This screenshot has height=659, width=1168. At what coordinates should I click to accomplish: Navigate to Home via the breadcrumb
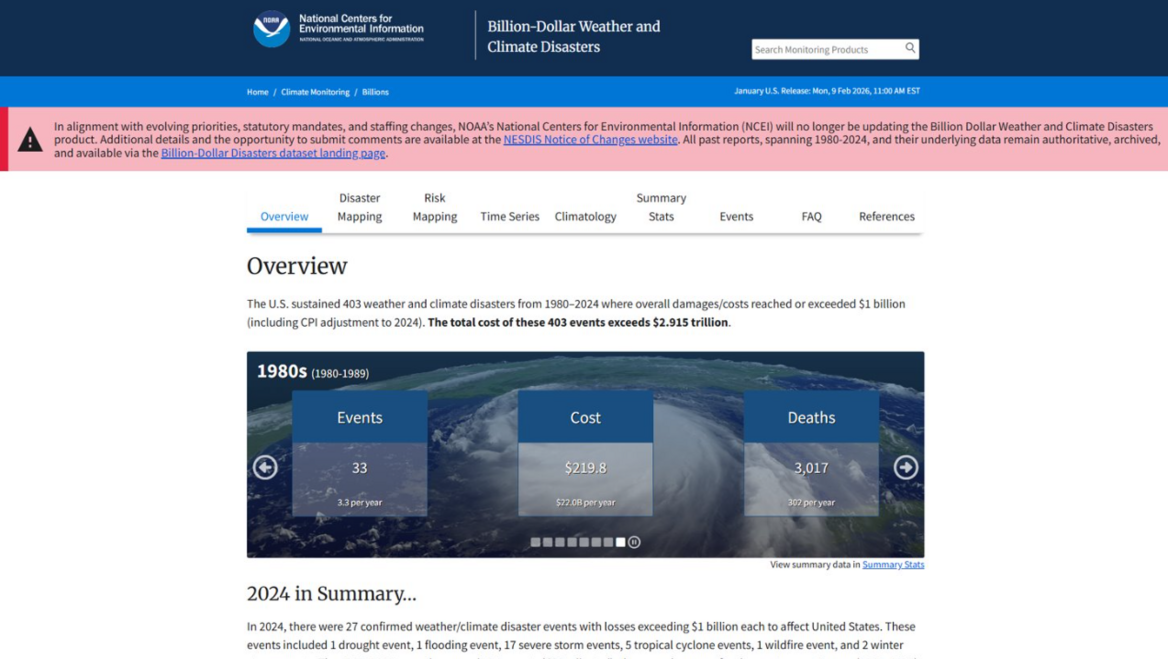pos(257,91)
